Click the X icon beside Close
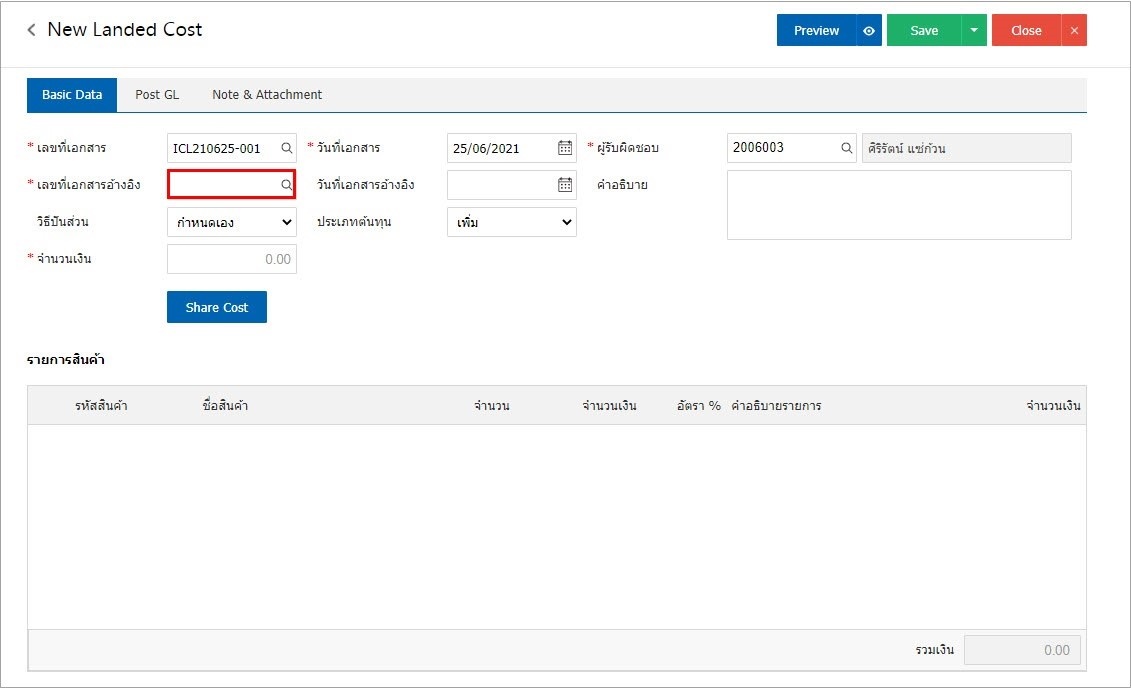This screenshot has width=1131, height=688. click(x=1074, y=30)
